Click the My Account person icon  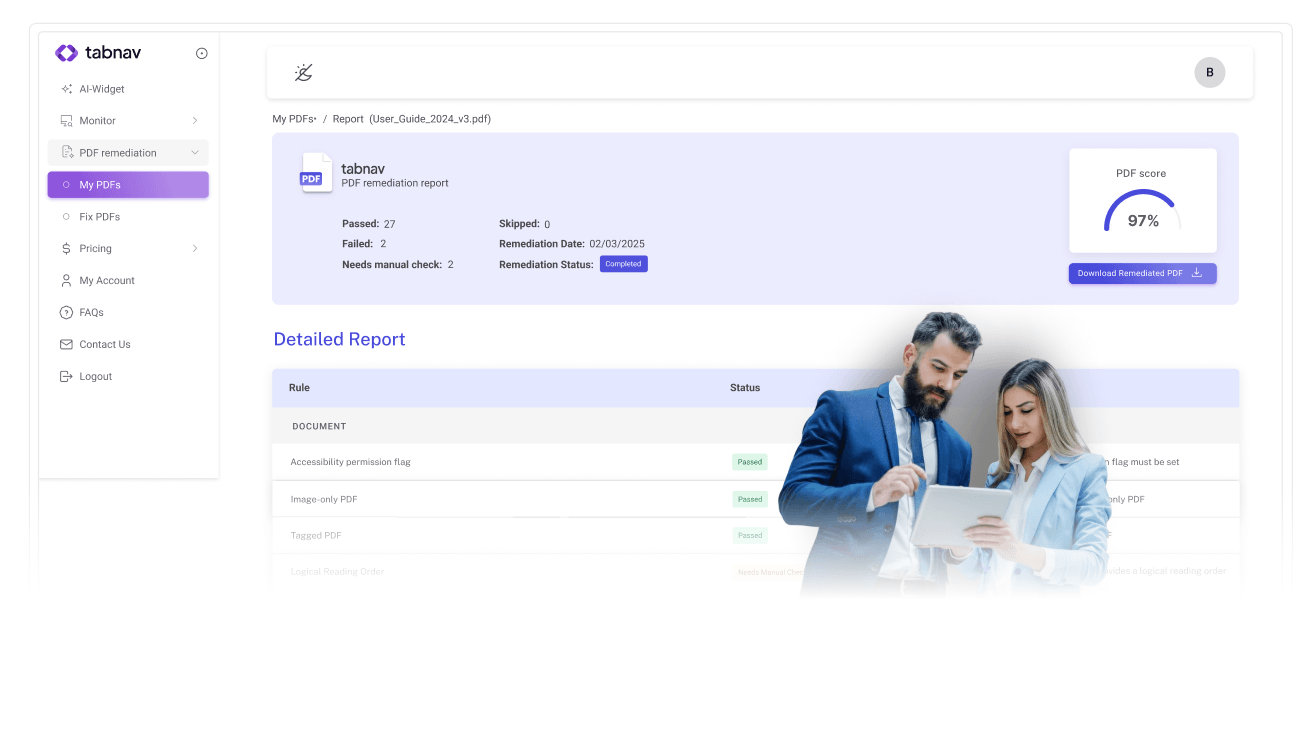pyautogui.click(x=67, y=281)
